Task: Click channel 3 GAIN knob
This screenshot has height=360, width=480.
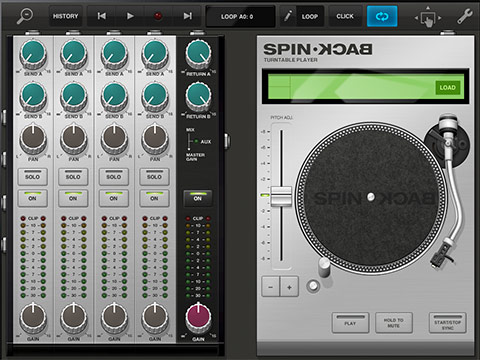Action: point(114,318)
